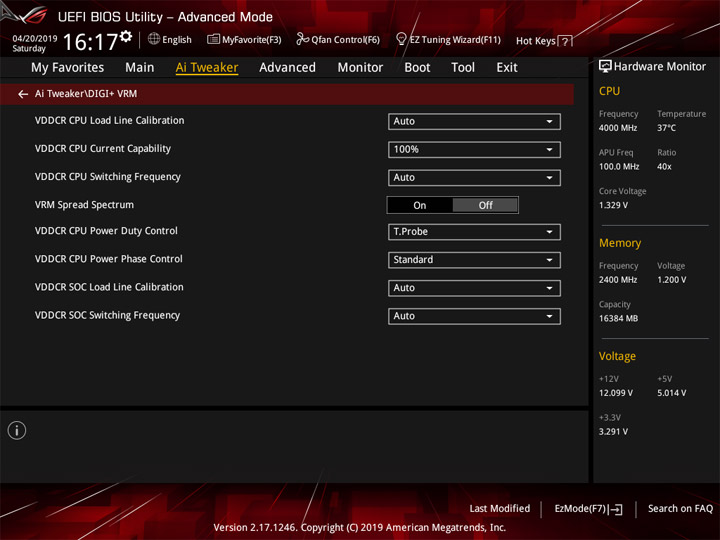Switch to the Boot tab

click(x=417, y=68)
